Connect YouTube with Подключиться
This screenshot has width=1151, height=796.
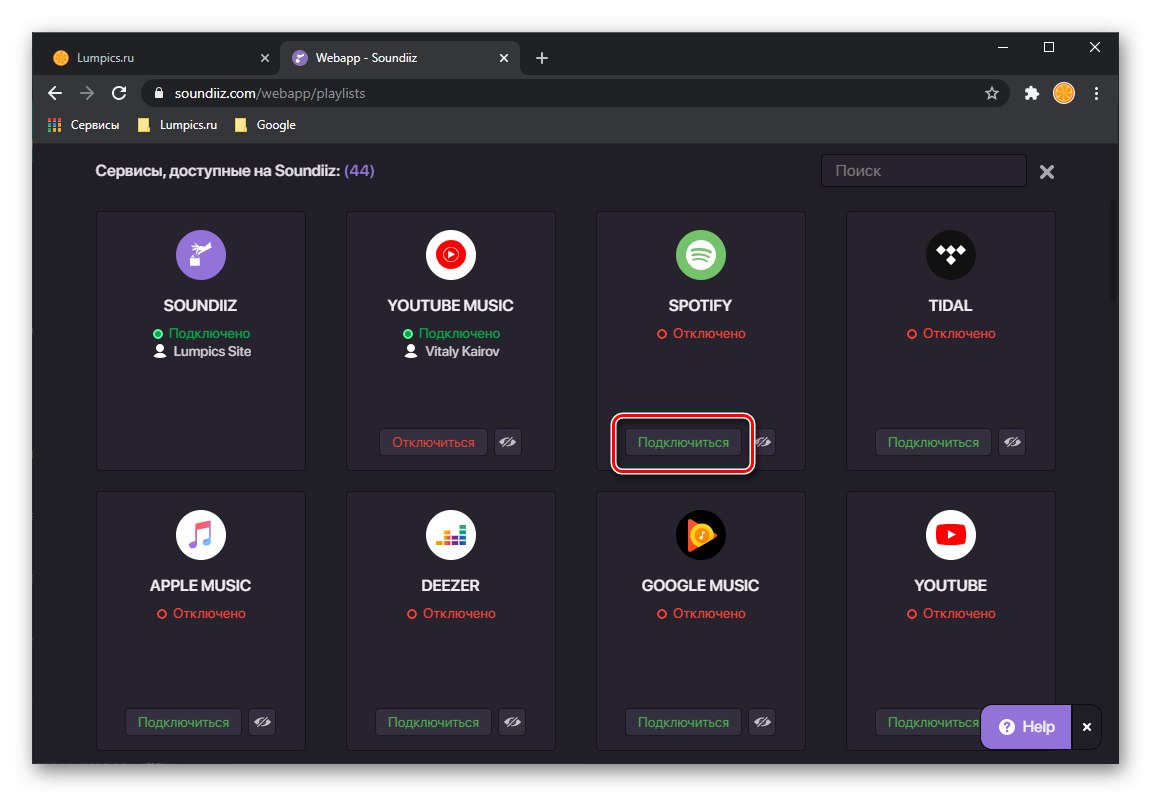point(928,722)
